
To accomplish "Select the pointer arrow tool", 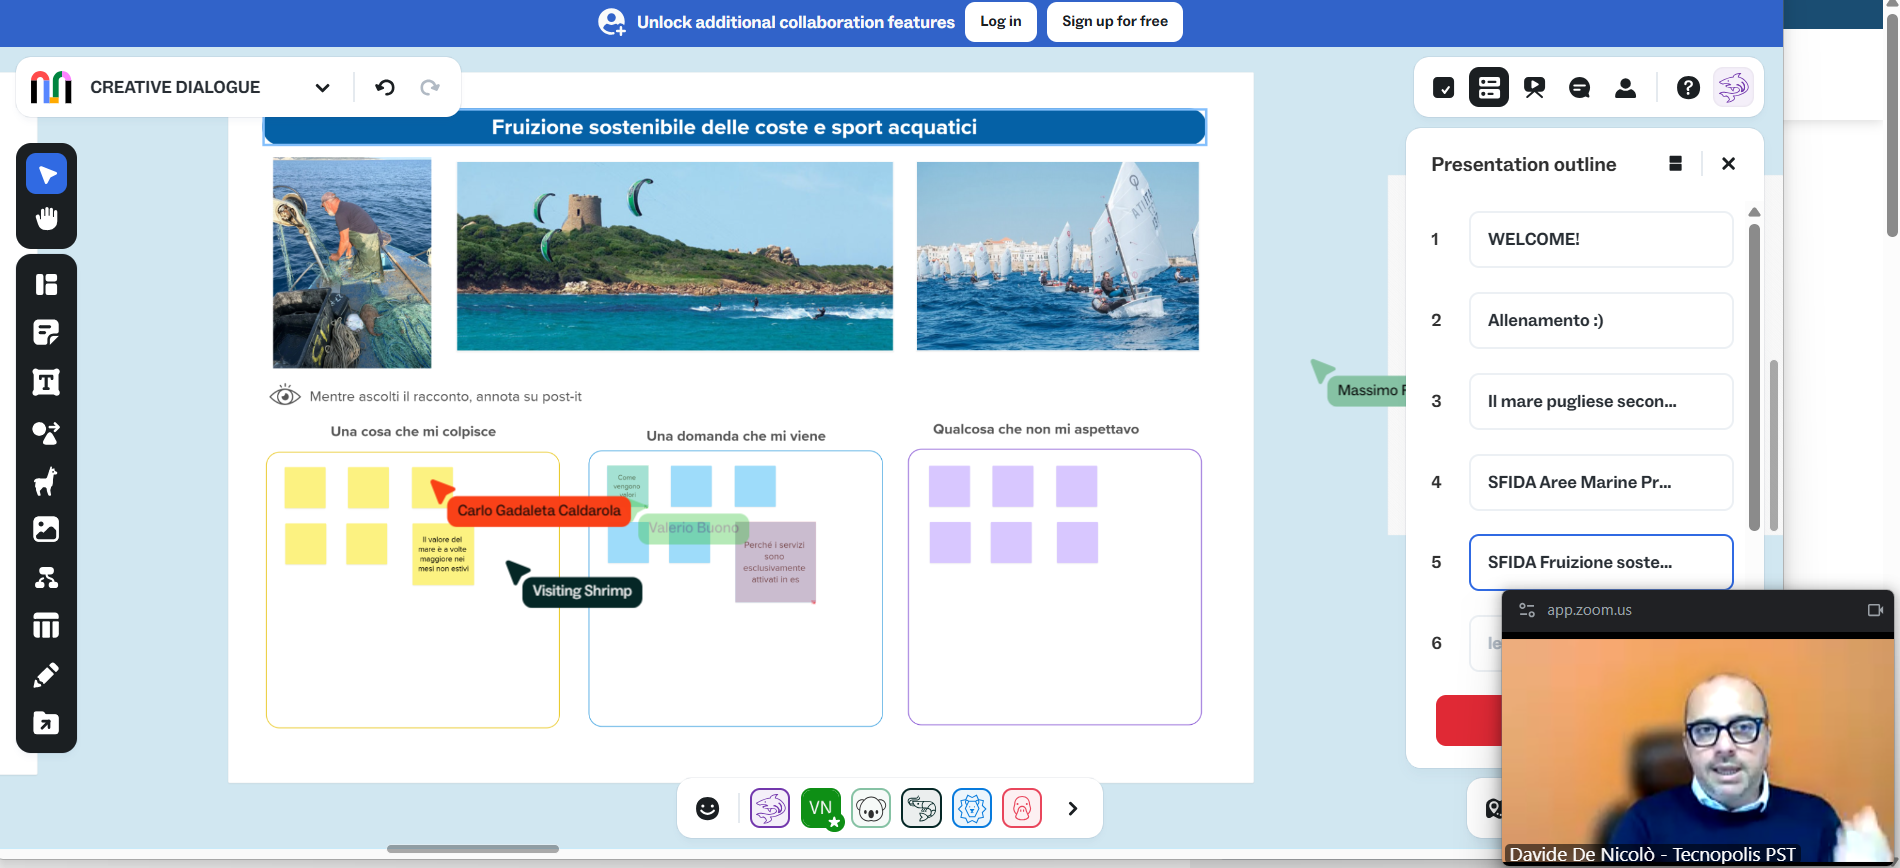I will [46, 175].
